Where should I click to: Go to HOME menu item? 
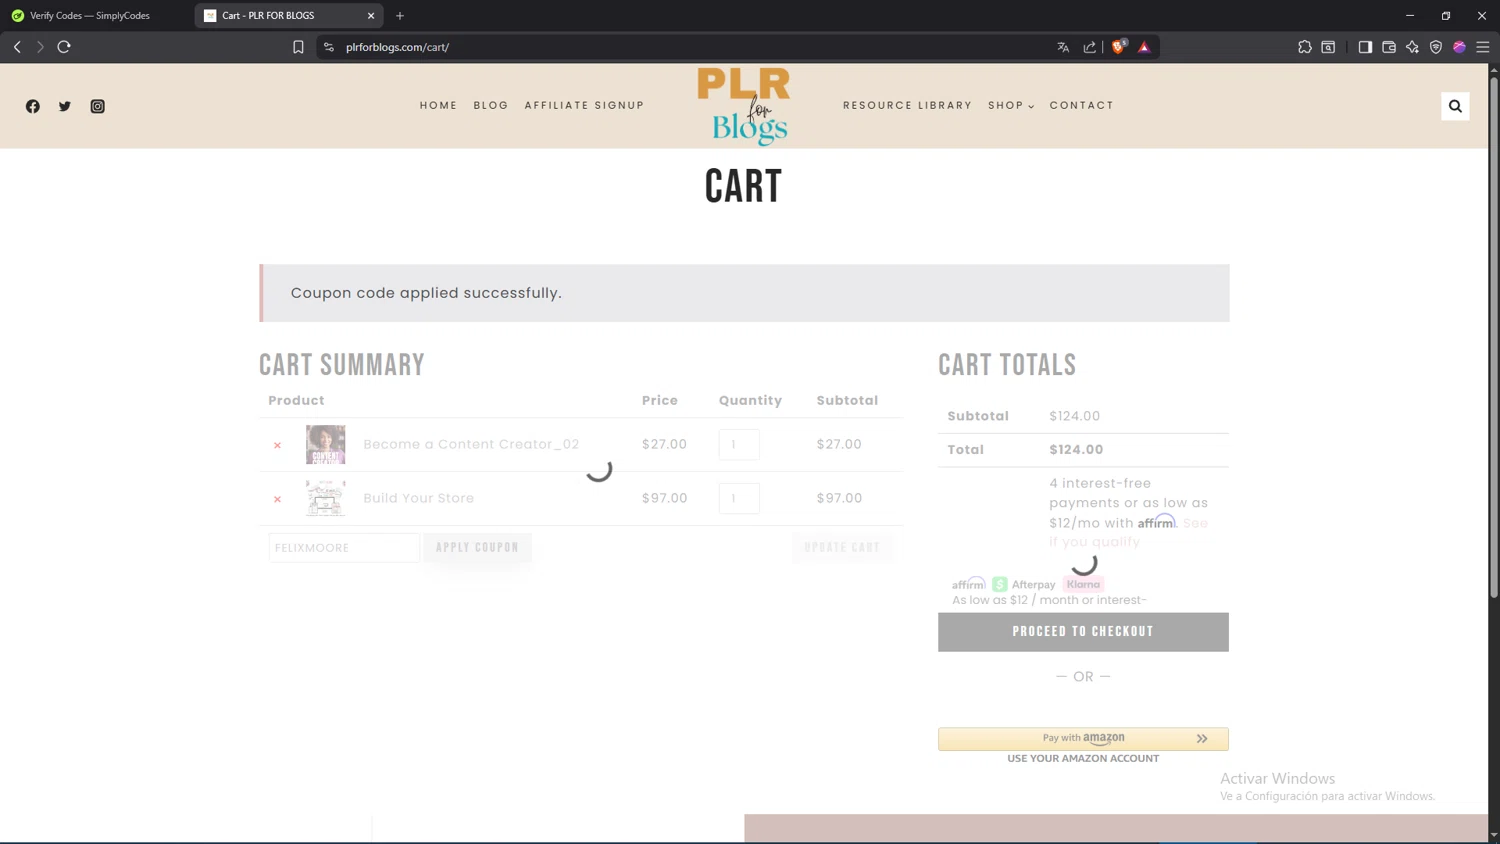(438, 105)
